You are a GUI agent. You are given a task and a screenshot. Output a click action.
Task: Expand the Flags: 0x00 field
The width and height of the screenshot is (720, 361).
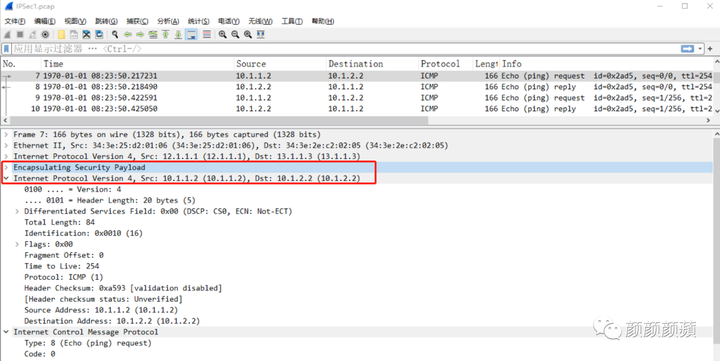click(x=17, y=244)
